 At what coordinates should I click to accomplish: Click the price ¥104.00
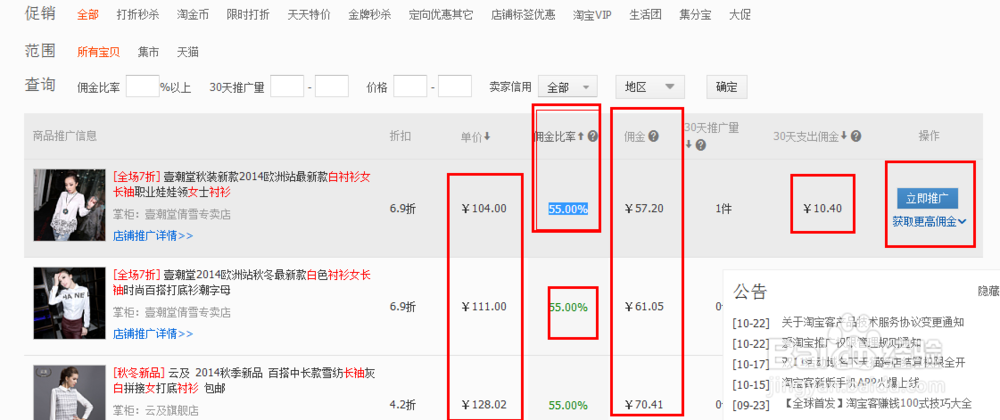(484, 208)
